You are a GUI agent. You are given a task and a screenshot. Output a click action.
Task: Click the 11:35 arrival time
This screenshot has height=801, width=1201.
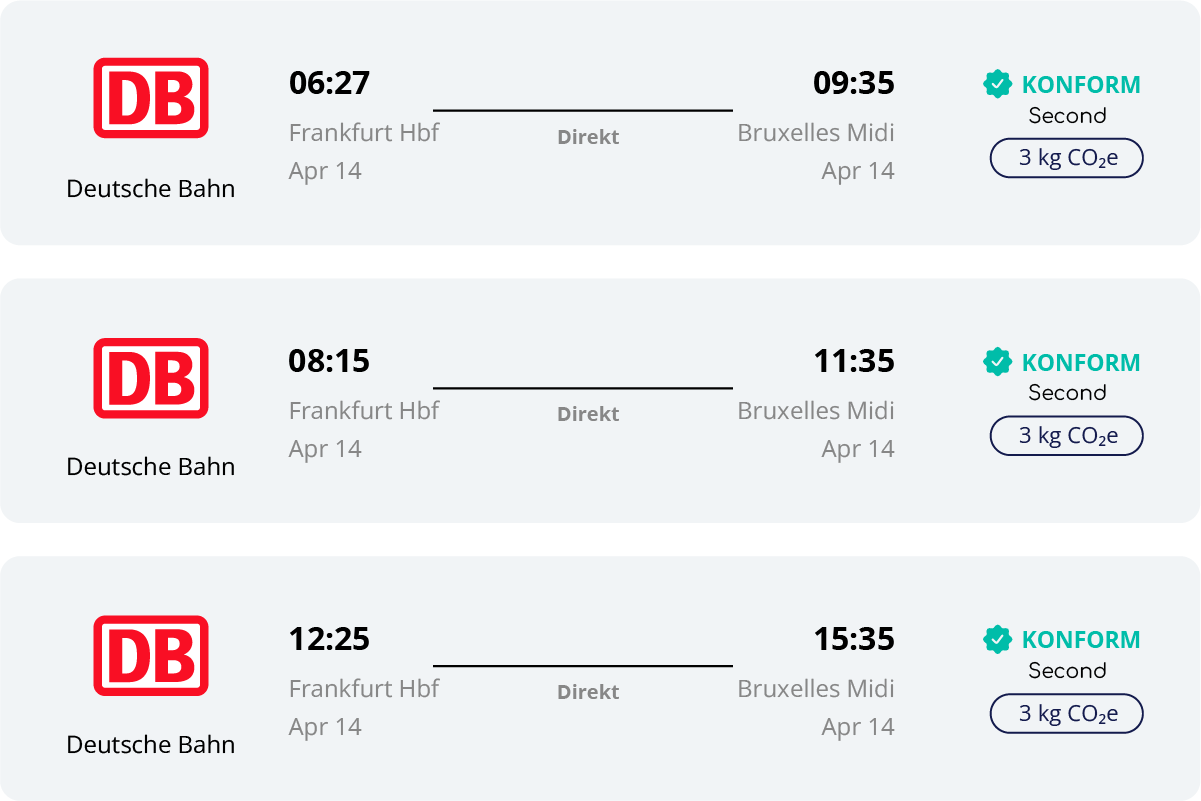[853, 361]
